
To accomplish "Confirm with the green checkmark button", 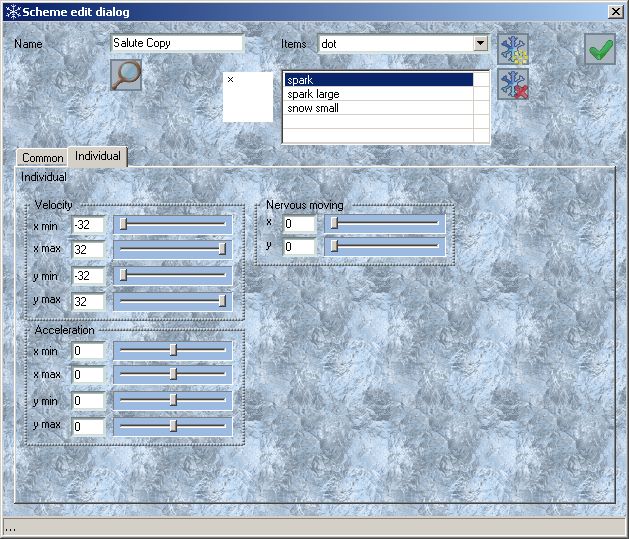I will pos(600,49).
